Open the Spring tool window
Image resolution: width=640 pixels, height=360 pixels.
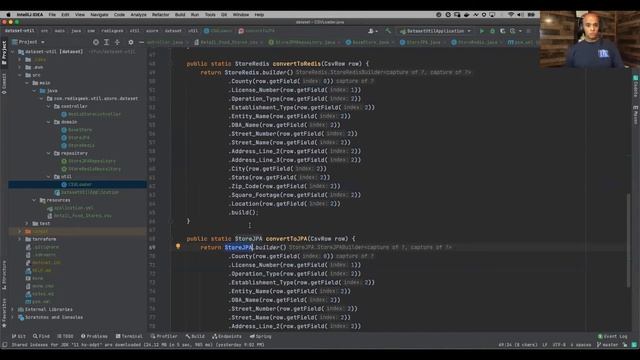[x=260, y=336]
